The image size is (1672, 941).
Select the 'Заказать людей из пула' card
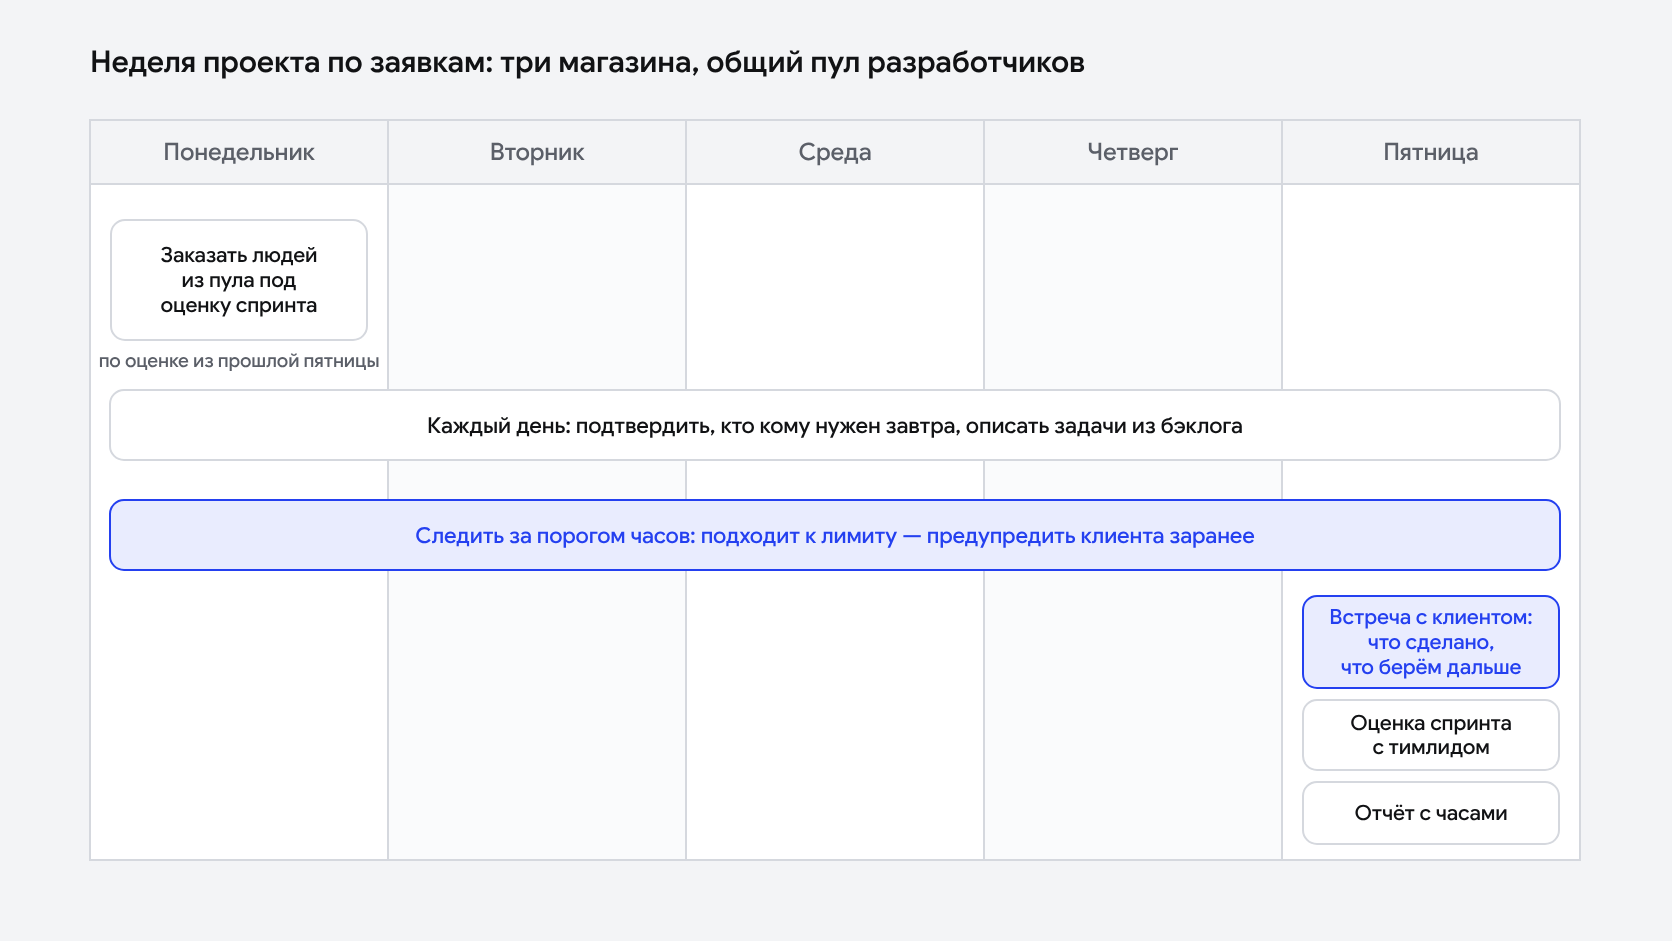pos(239,280)
